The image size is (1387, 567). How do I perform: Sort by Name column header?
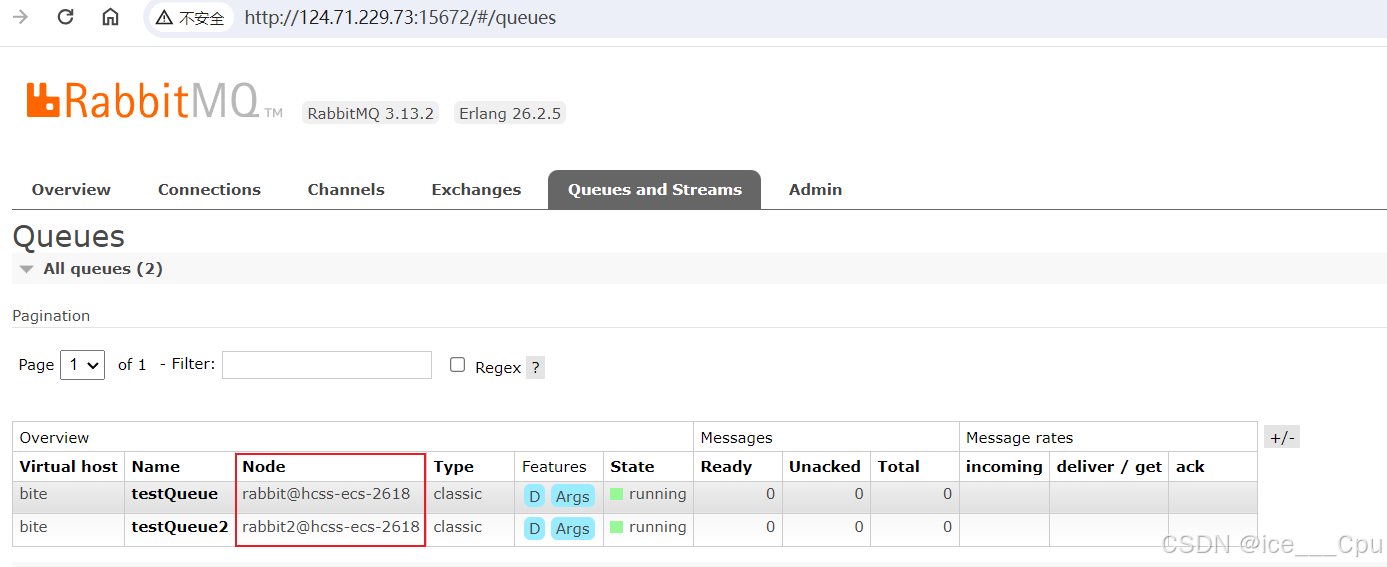click(156, 467)
